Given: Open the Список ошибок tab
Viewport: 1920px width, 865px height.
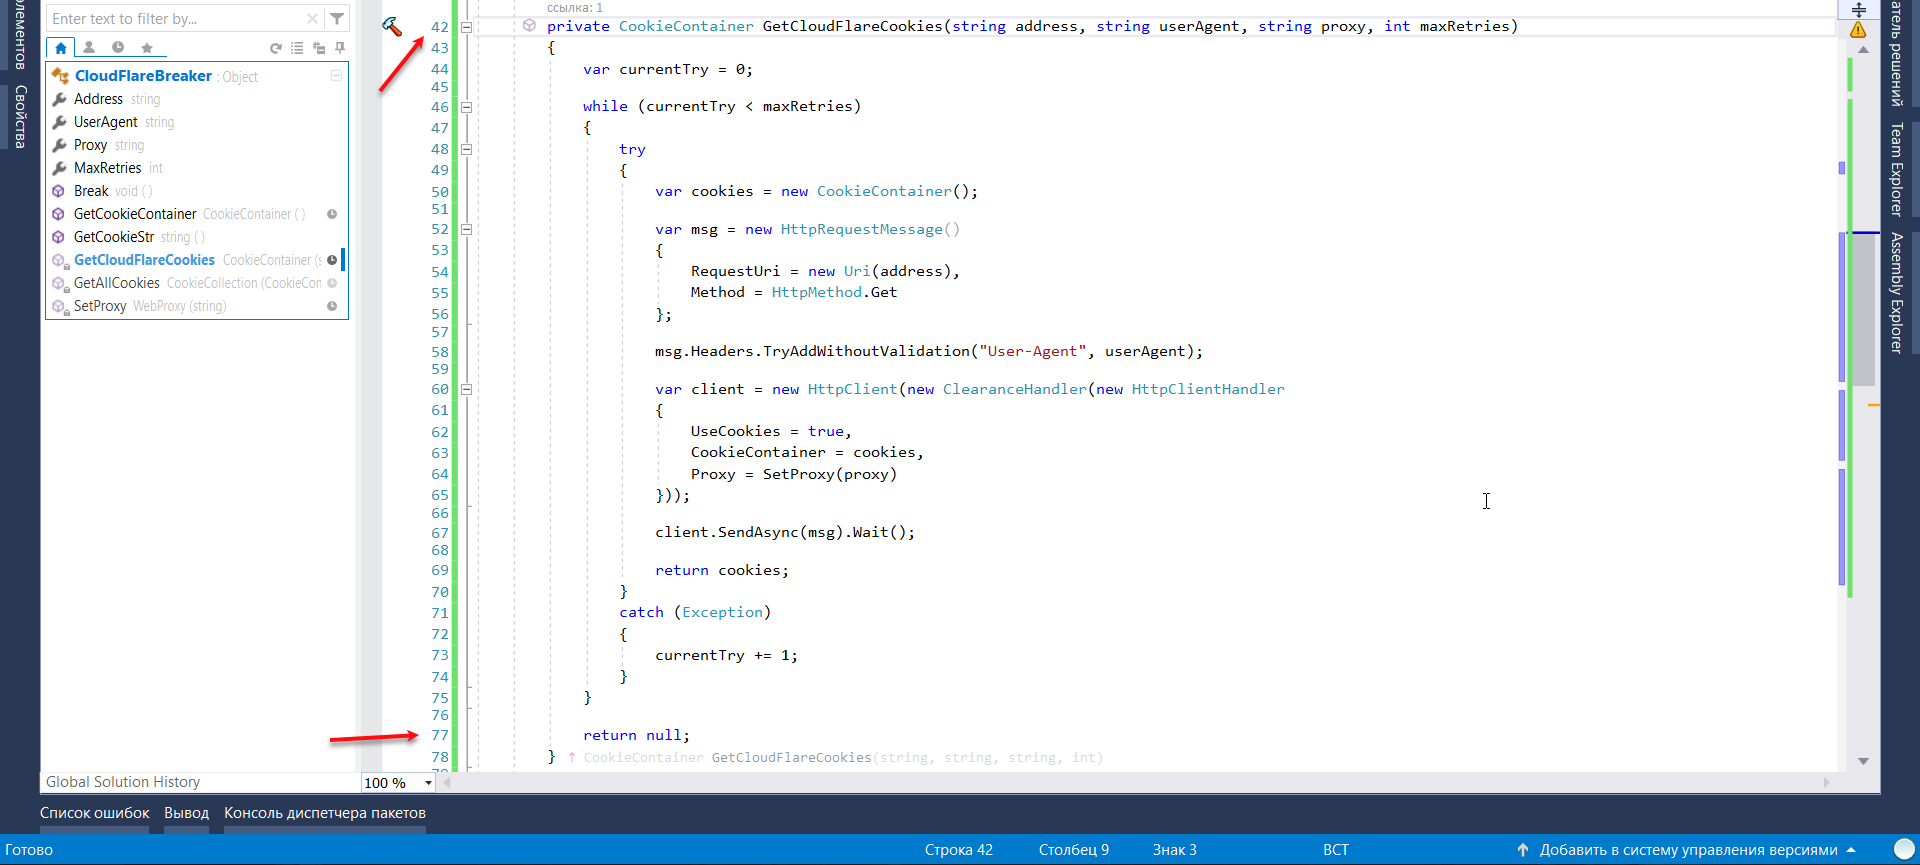Looking at the screenshot, I should click(94, 813).
